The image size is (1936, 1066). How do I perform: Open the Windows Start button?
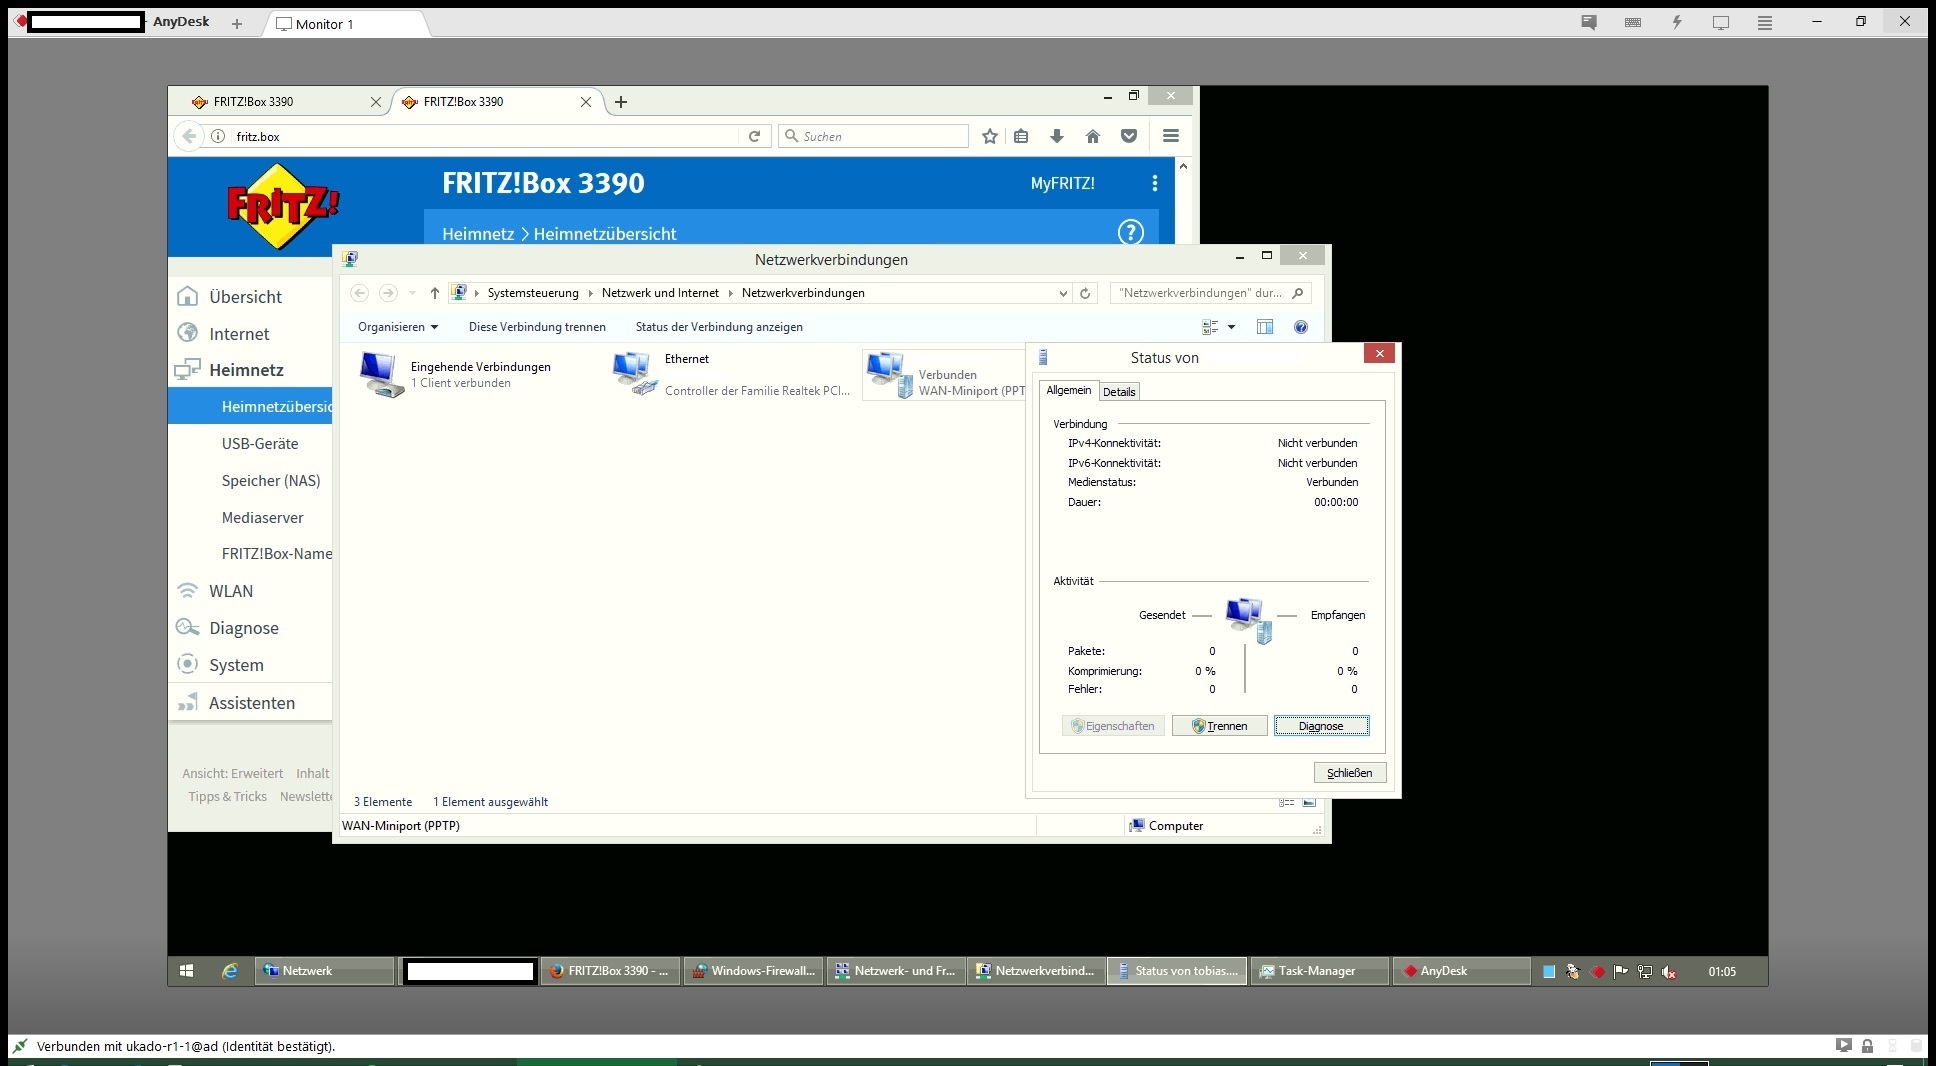[x=186, y=971]
